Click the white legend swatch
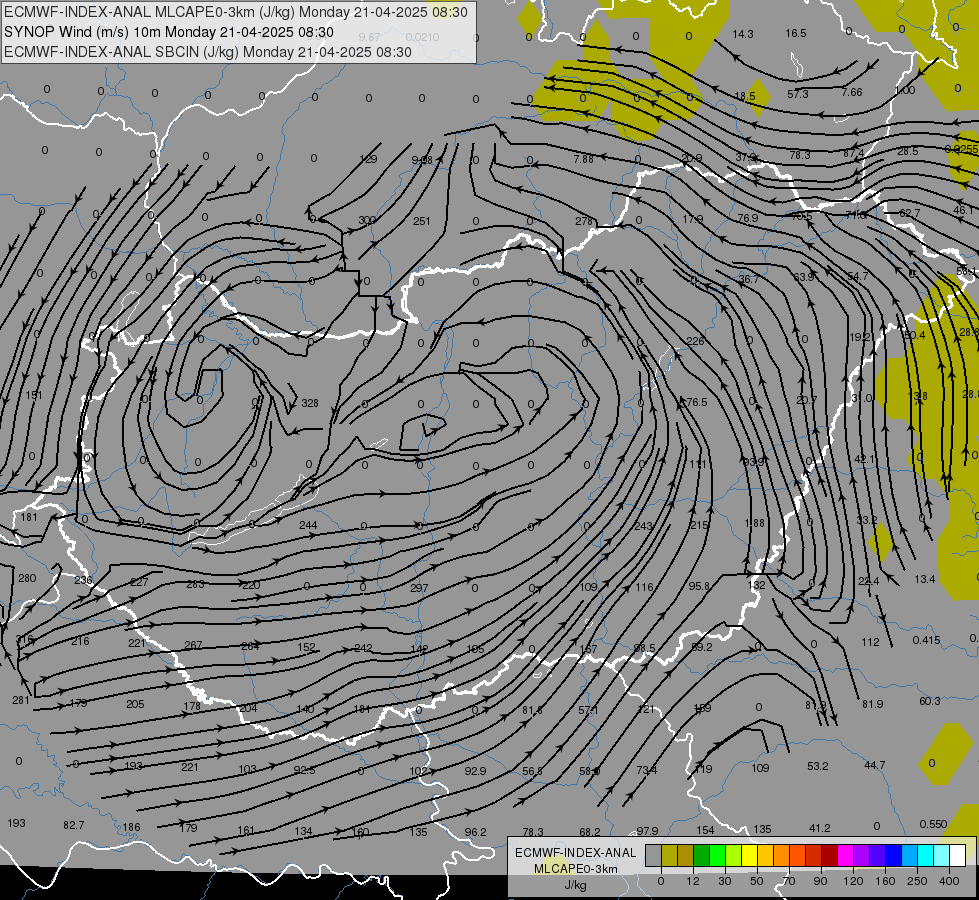The height and width of the screenshot is (900, 979). pyautogui.click(x=958, y=855)
